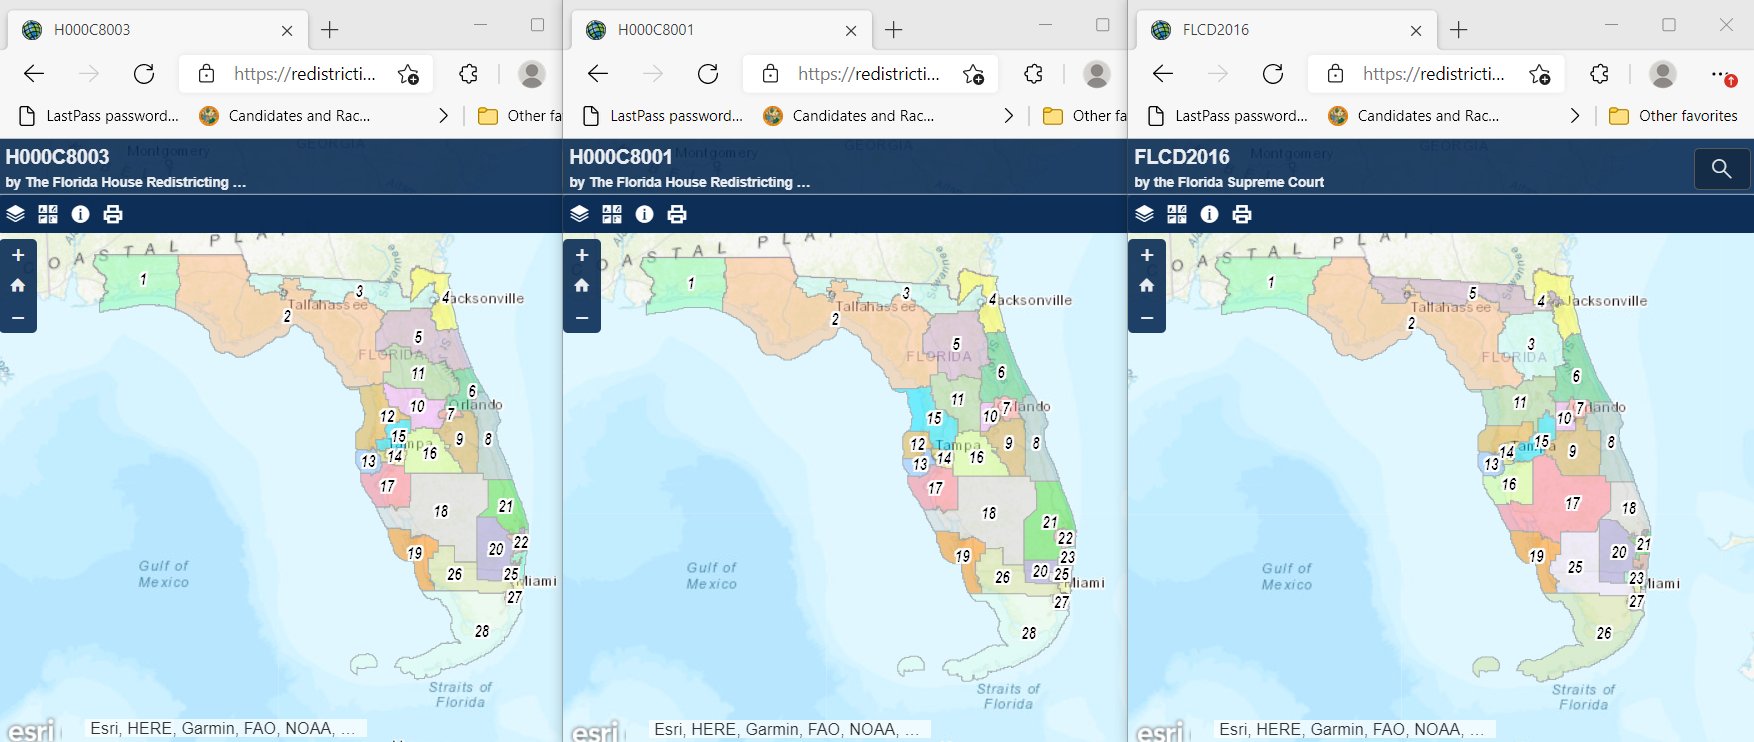Screen dimensions: 1754x742
Task: Expand bookmarks overflow chevron in first window
Action: pyautogui.click(x=443, y=116)
